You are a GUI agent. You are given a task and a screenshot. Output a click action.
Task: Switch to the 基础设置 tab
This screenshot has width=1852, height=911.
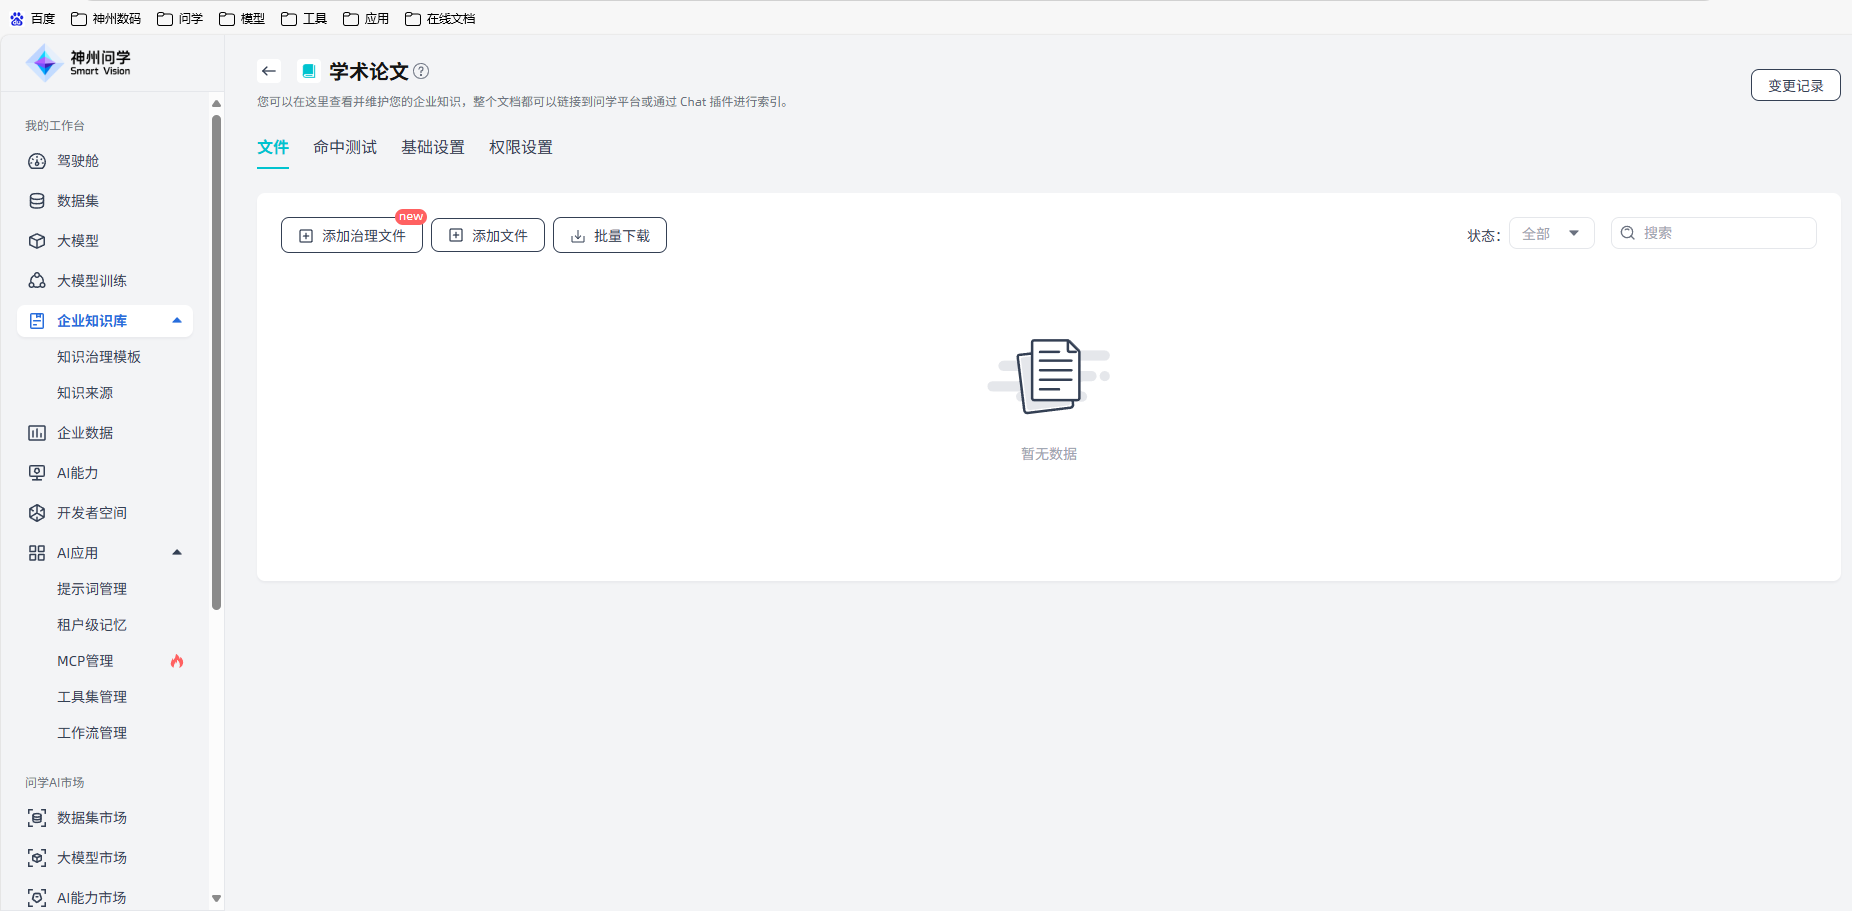pos(433,148)
